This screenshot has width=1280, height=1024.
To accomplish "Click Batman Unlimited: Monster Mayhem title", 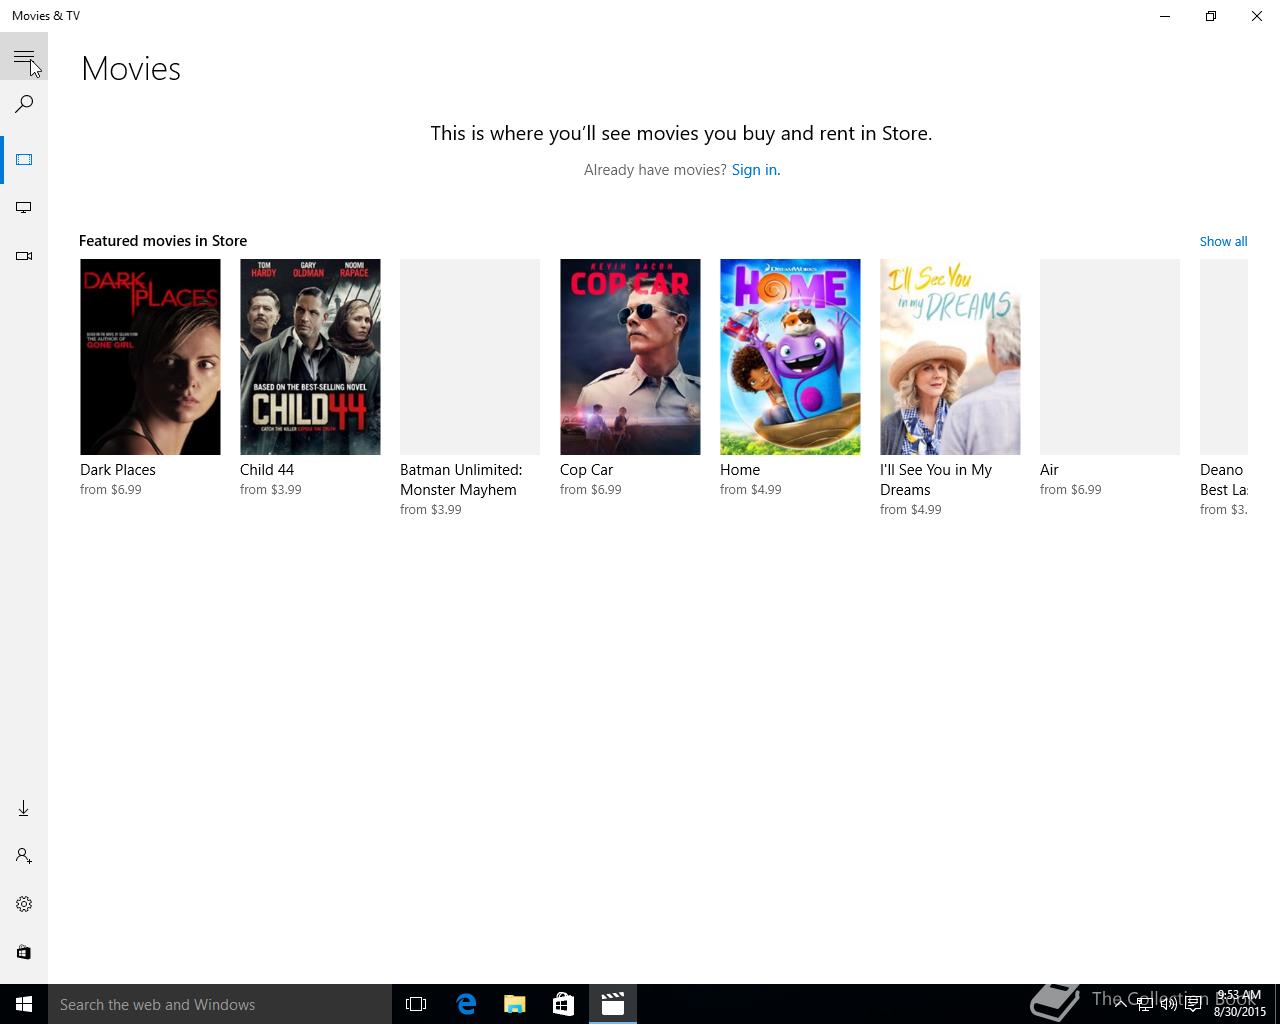I will pyautogui.click(x=461, y=480).
